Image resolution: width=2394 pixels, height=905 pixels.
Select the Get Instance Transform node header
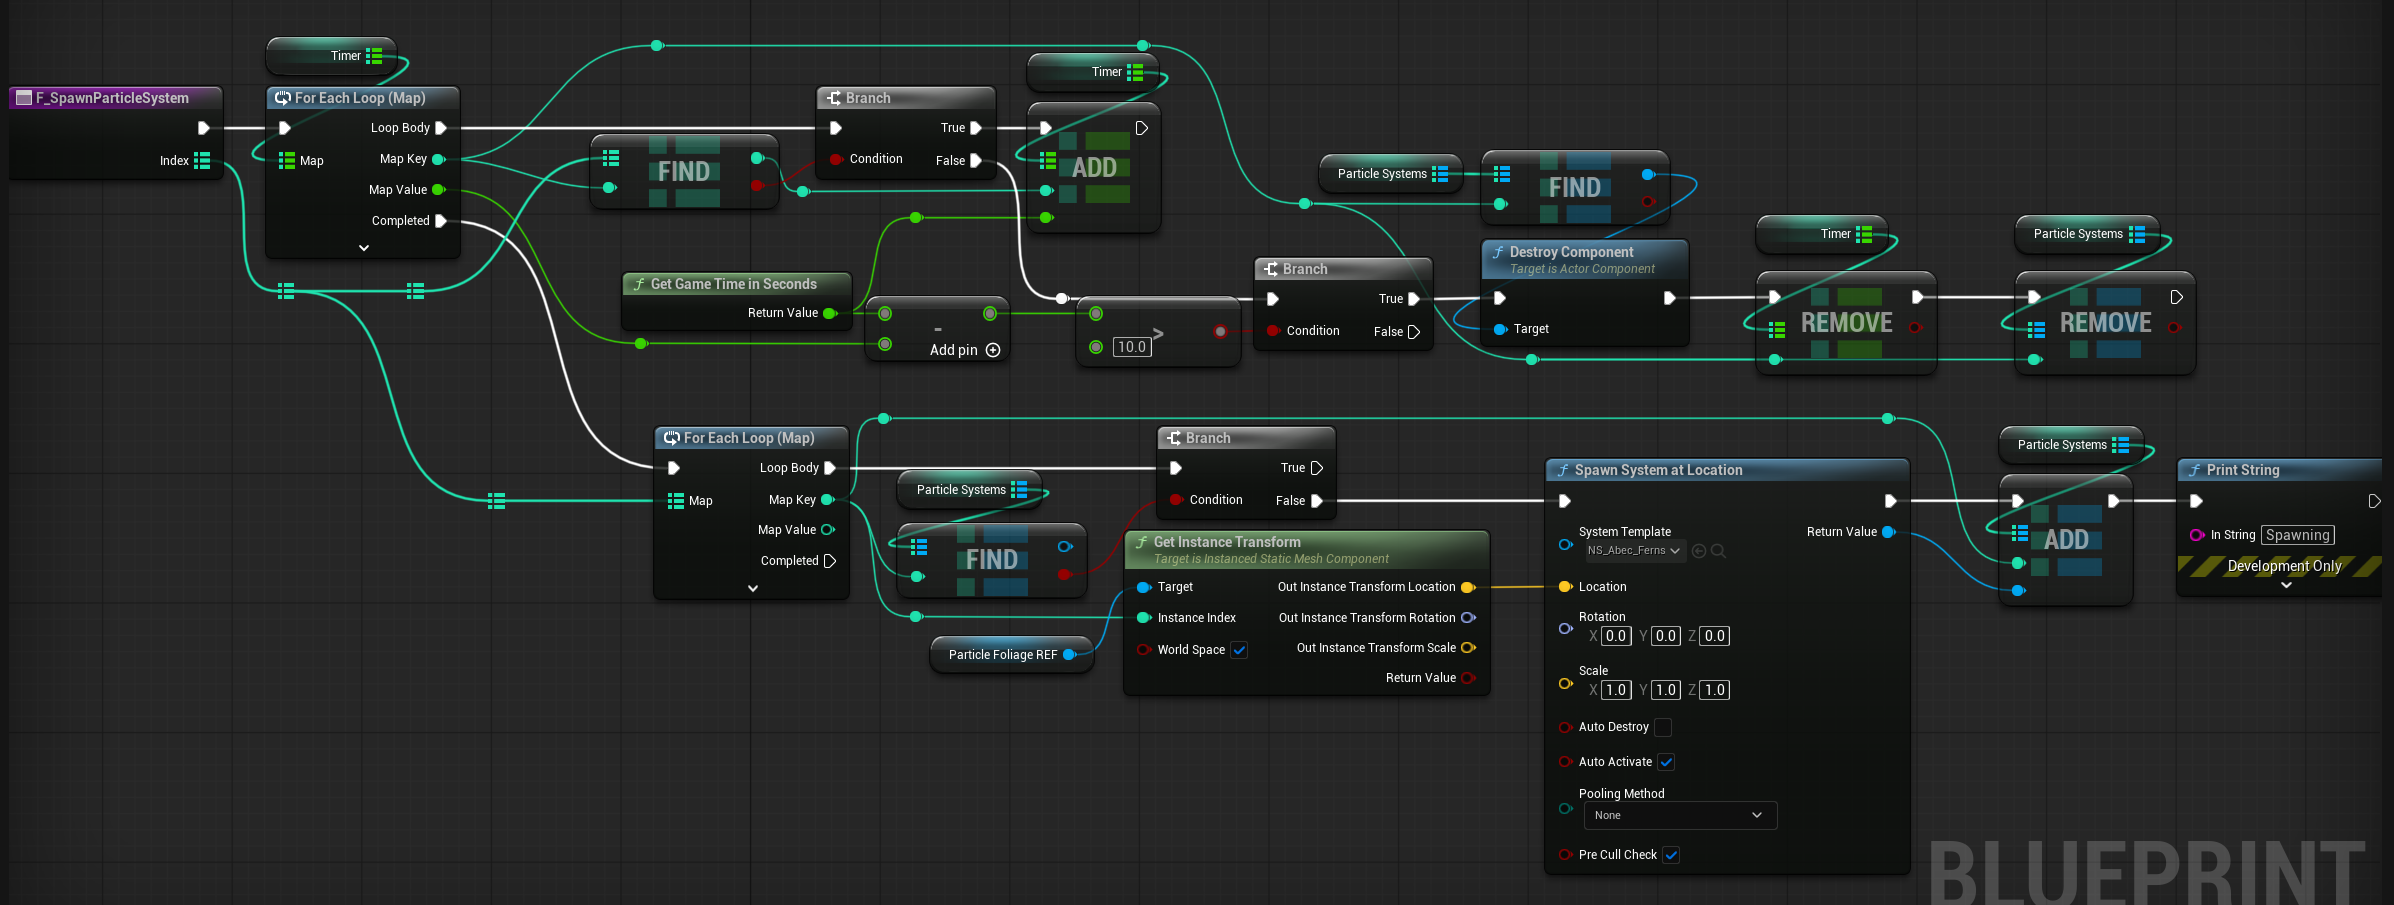(1227, 542)
